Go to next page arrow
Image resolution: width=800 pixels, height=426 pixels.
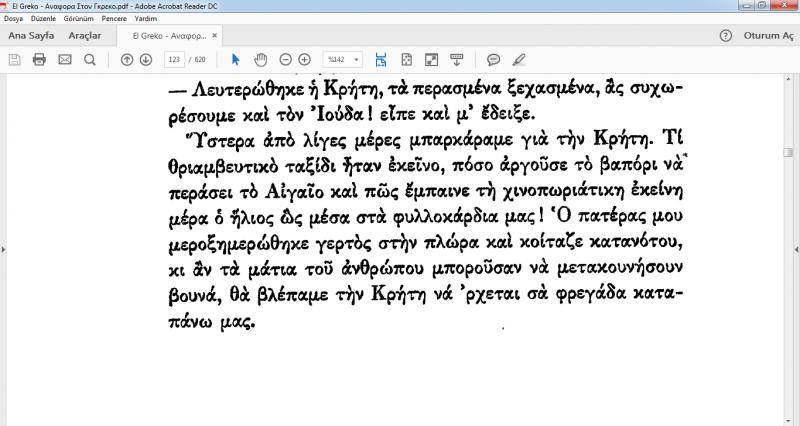146,60
